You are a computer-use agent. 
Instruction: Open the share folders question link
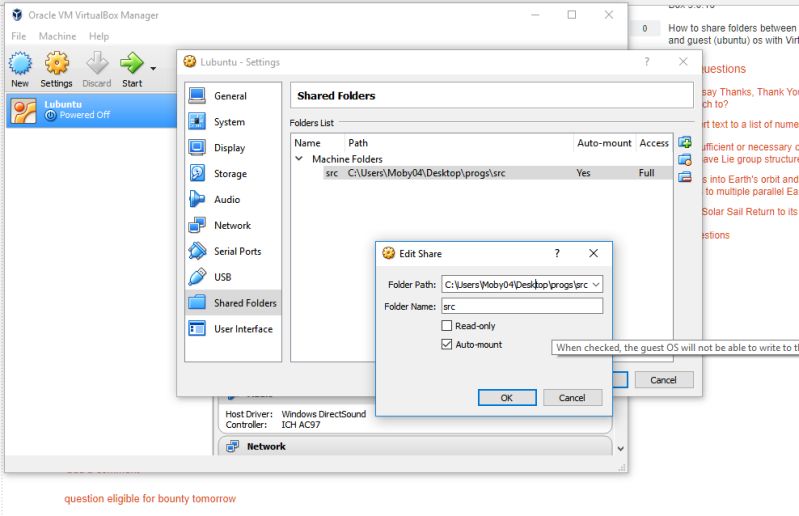point(733,34)
